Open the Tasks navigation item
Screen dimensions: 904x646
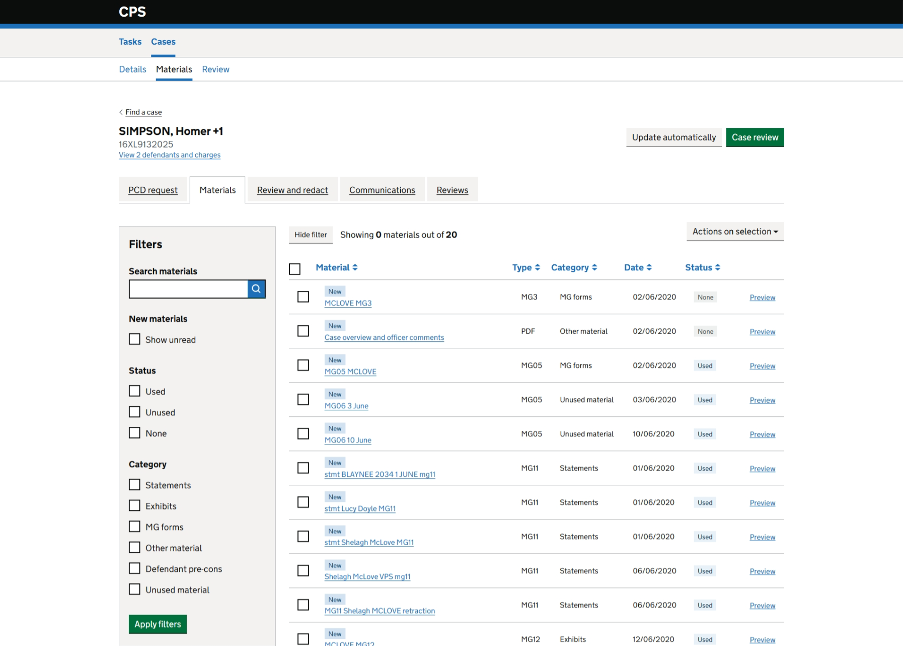click(x=130, y=42)
